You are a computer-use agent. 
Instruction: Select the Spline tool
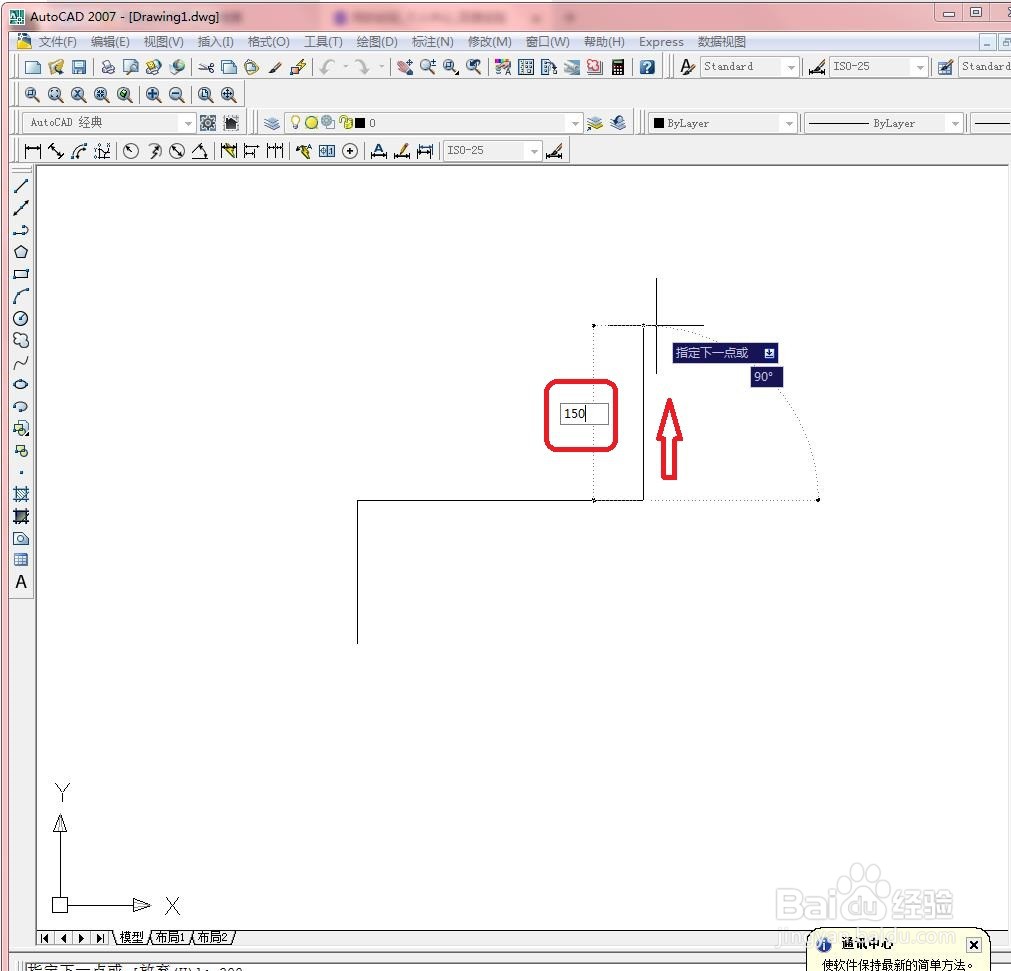coord(21,362)
